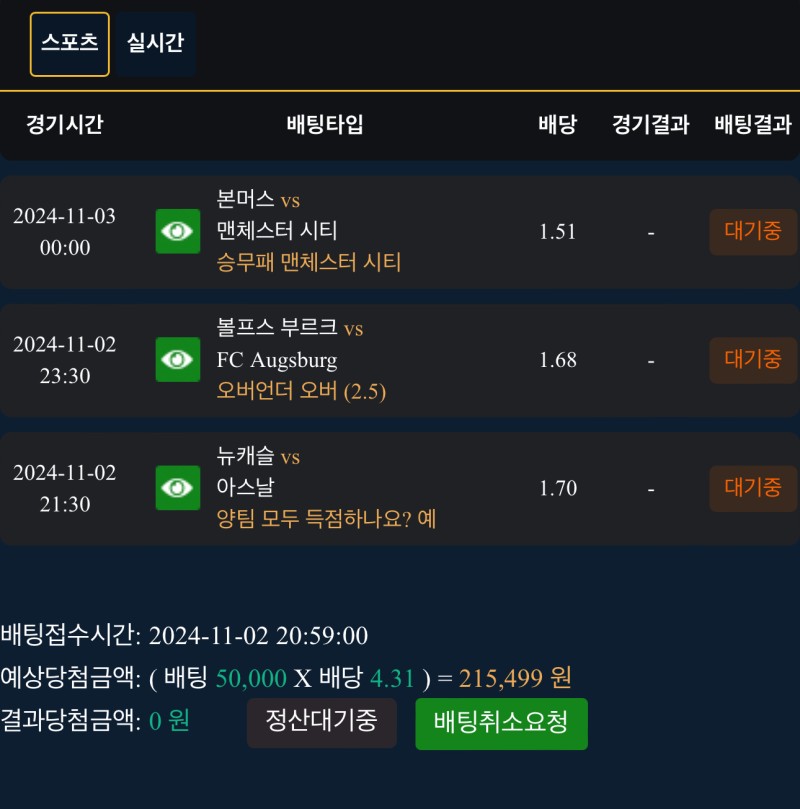800x809 pixels.
Task: Click 대기중 status for 뉴캐슬 bet
Action: 753,487
